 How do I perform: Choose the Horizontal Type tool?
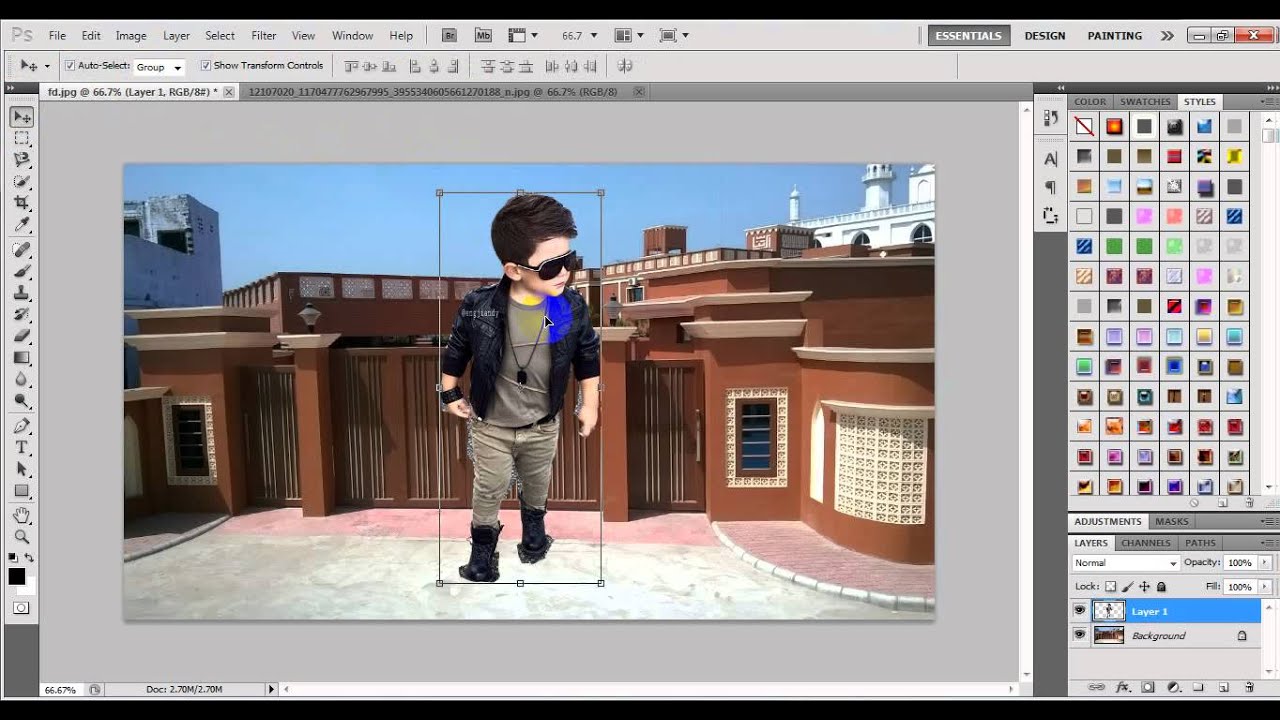[21, 447]
